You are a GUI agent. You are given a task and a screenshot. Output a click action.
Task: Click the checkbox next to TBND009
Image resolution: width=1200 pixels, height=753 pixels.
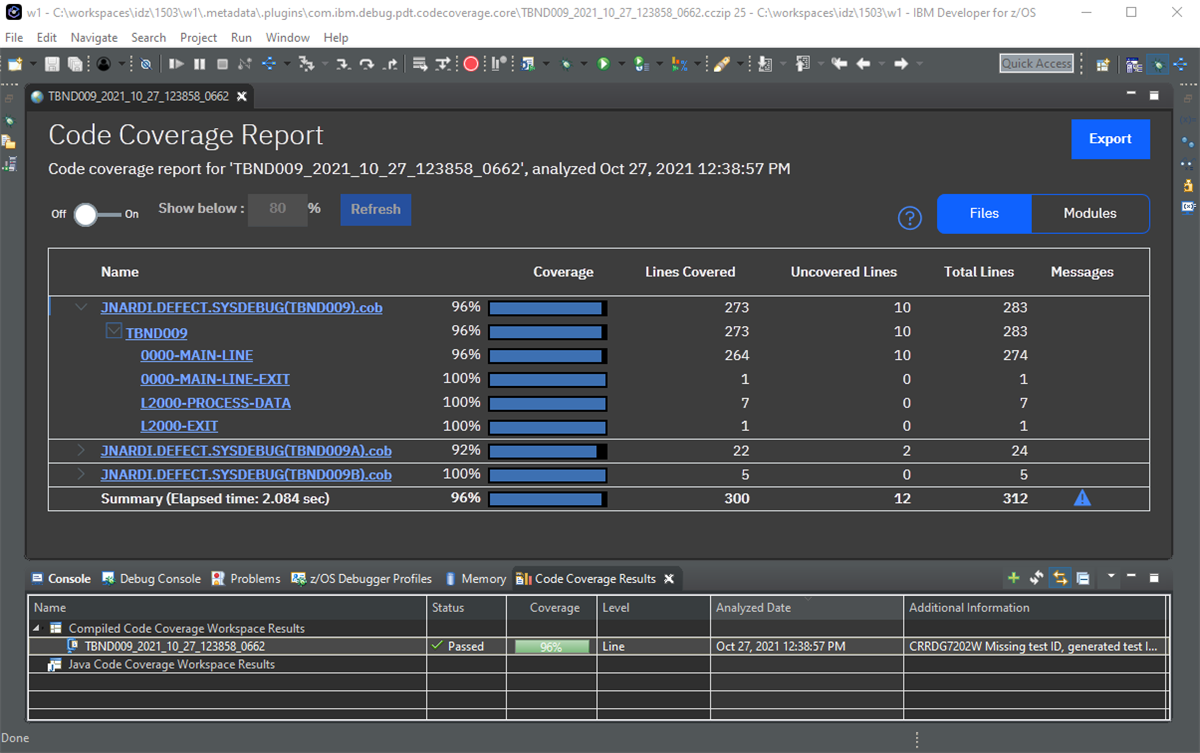(113, 330)
